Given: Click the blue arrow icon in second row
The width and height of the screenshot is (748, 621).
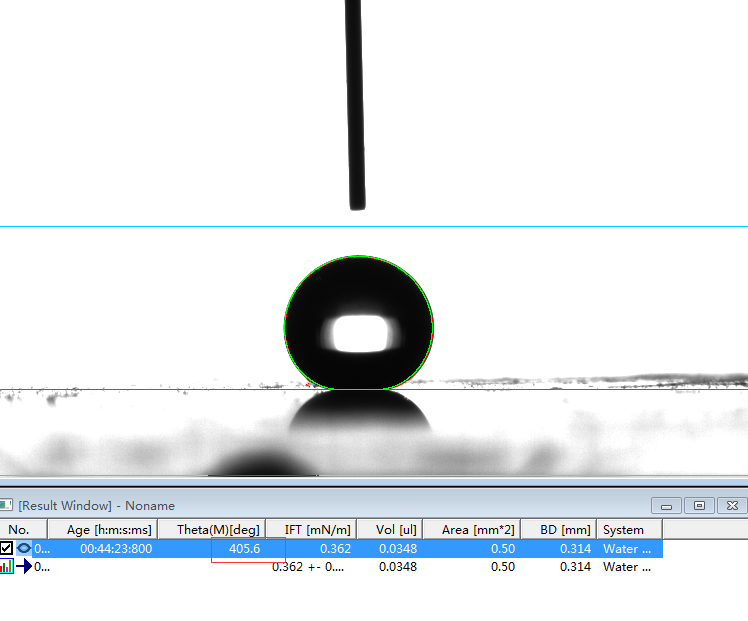Looking at the screenshot, I should tap(24, 567).
